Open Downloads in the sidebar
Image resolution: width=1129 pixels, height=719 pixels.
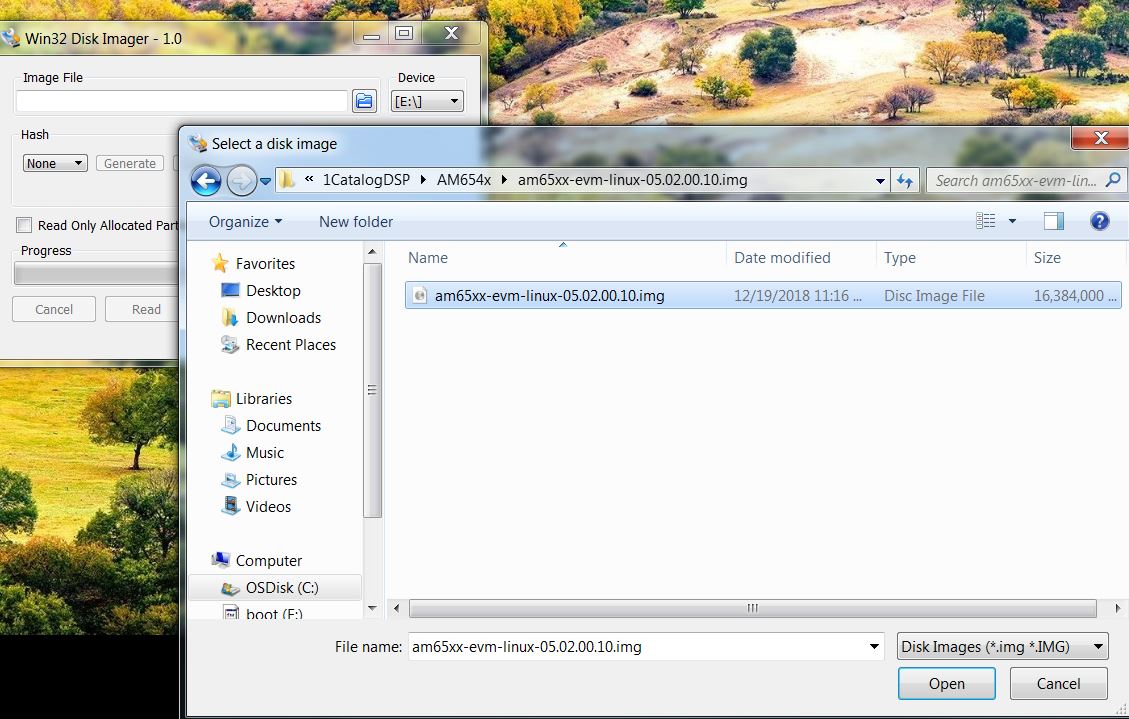283,317
